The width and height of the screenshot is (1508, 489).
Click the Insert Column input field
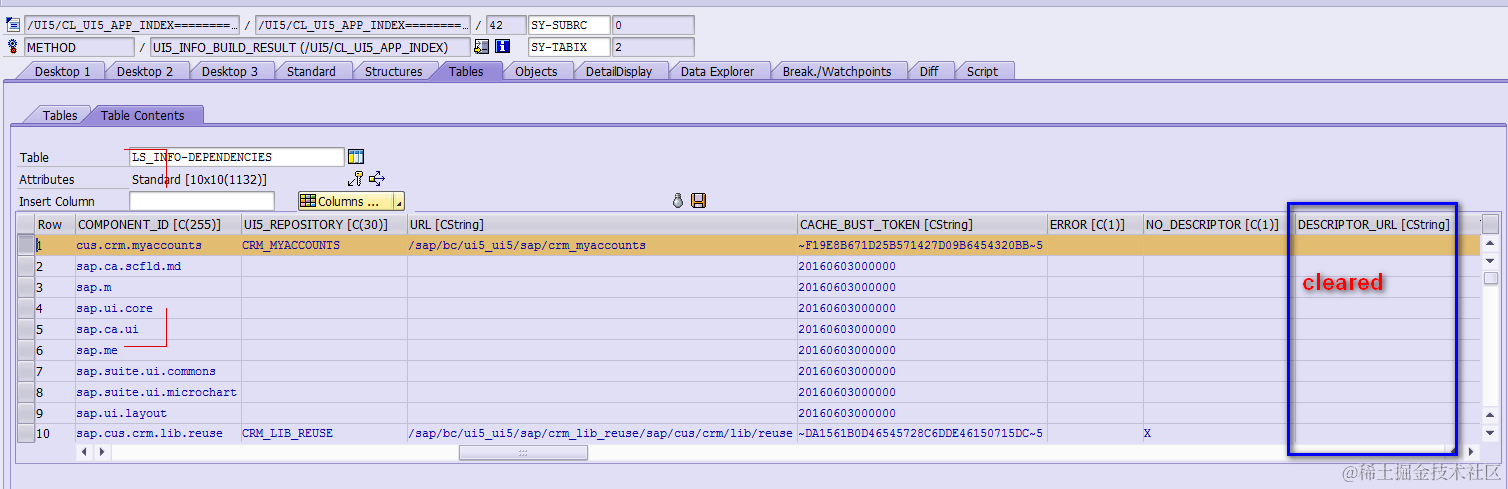coord(201,201)
